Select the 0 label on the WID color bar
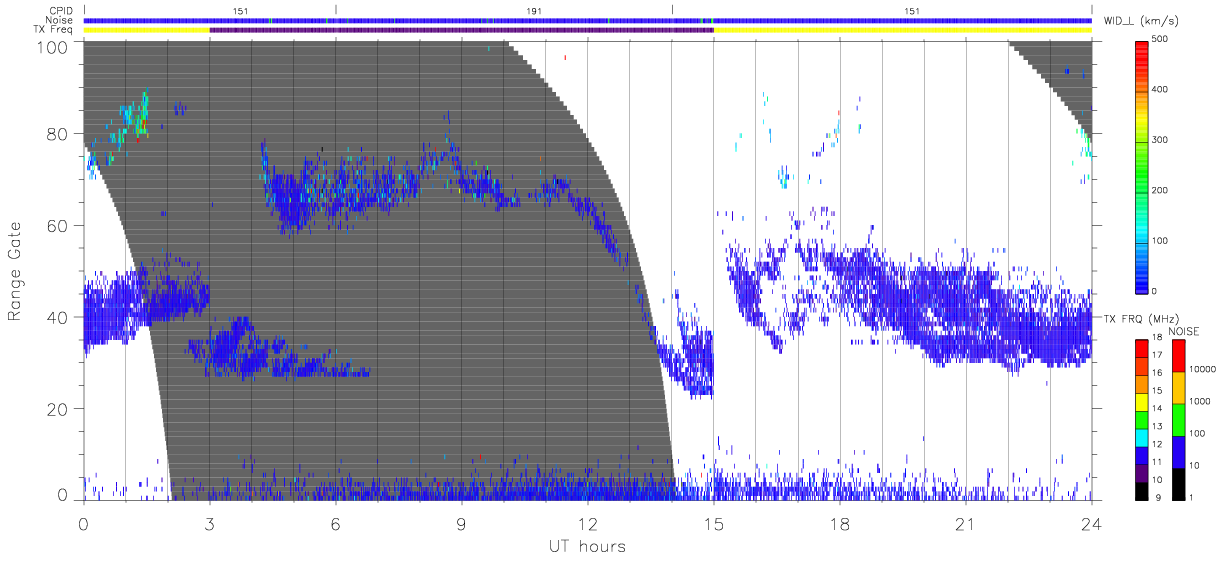Viewport: 1228px width, 567px height. (x=1155, y=291)
